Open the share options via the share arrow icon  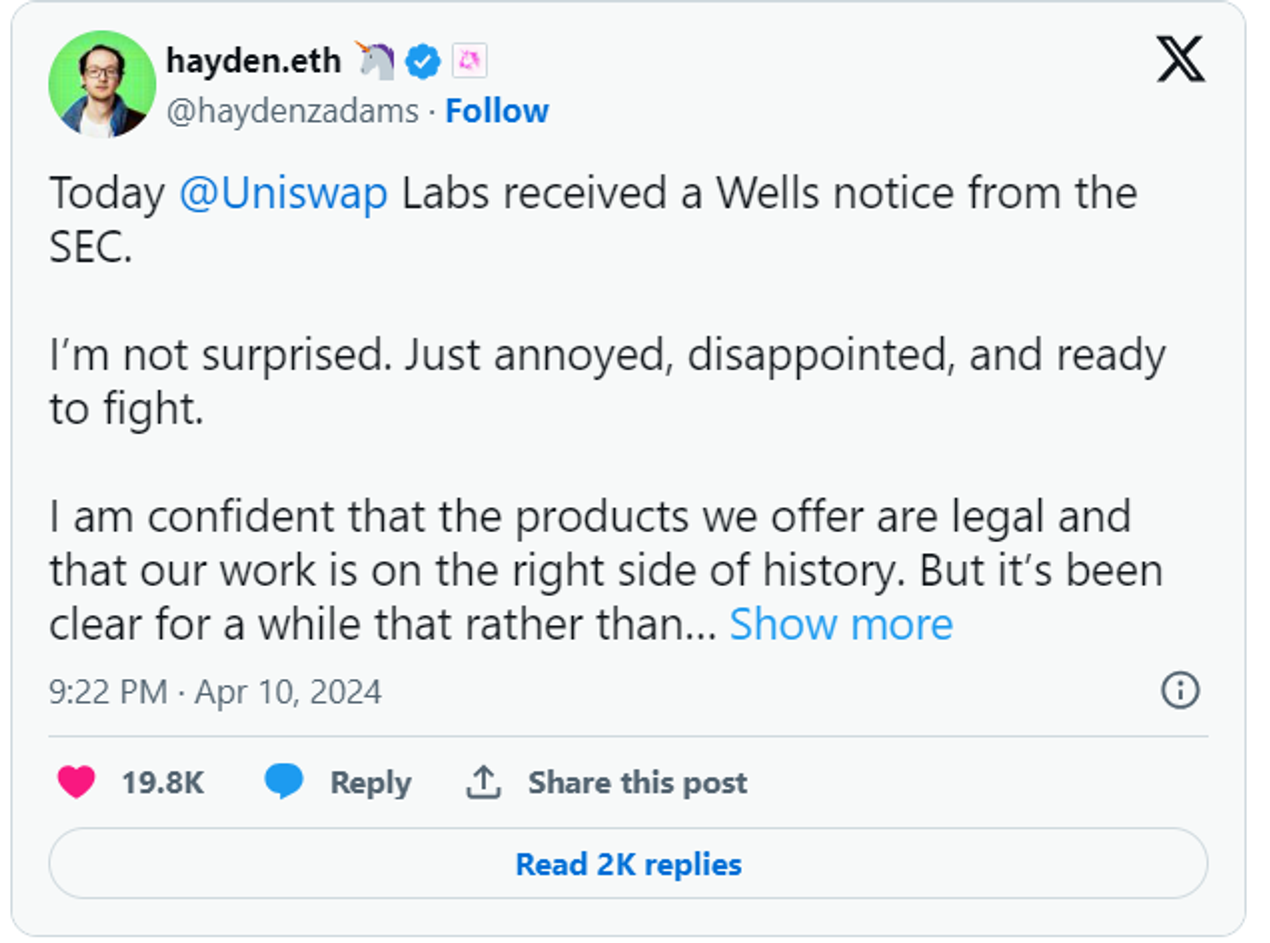[484, 781]
